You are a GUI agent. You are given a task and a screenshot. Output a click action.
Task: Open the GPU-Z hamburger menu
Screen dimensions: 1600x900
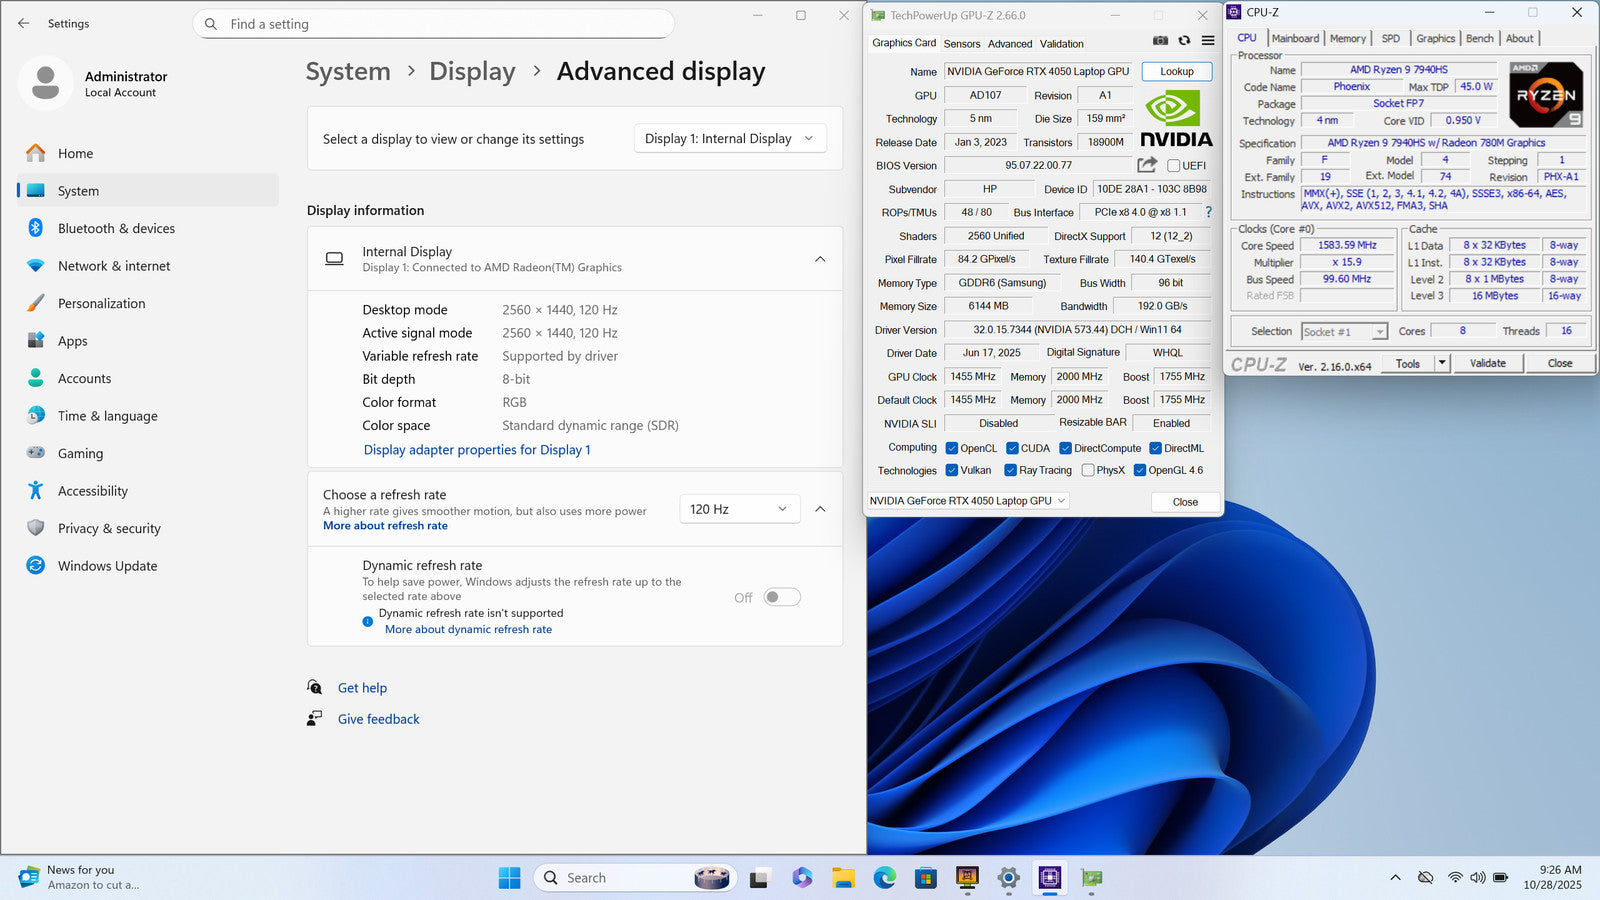click(1208, 41)
